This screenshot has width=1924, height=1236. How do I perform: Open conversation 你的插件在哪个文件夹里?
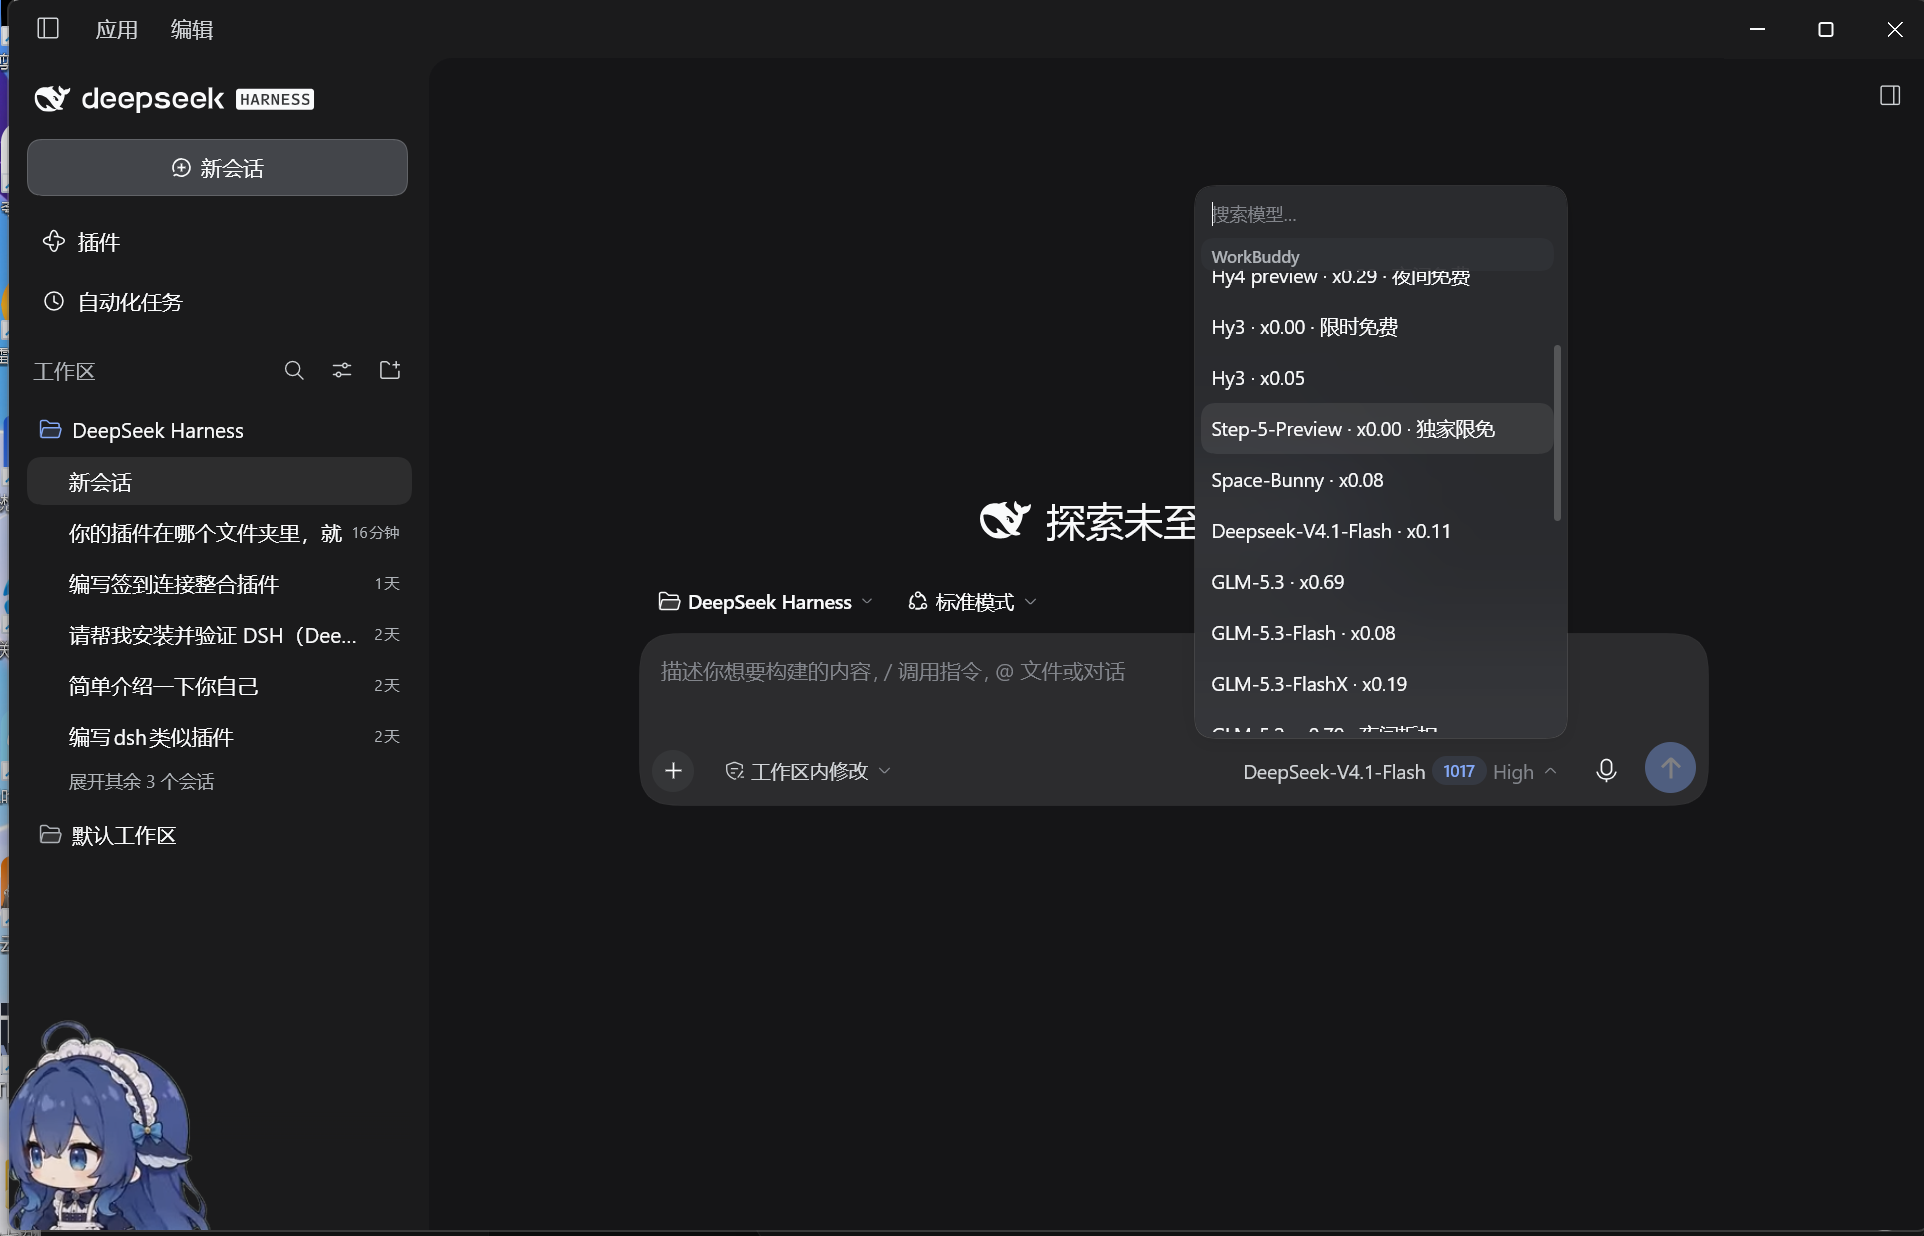pos(219,533)
